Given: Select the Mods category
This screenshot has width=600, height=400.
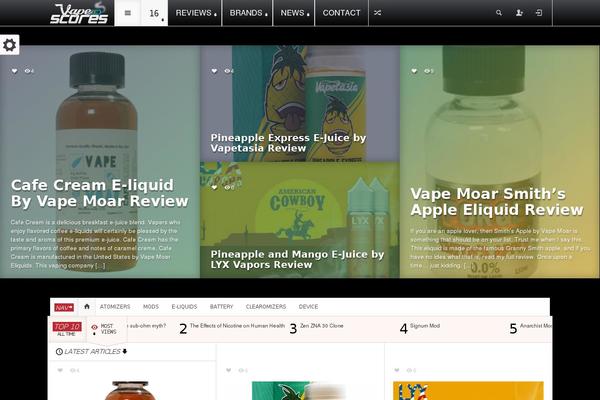Looking at the screenshot, I should pos(151,307).
